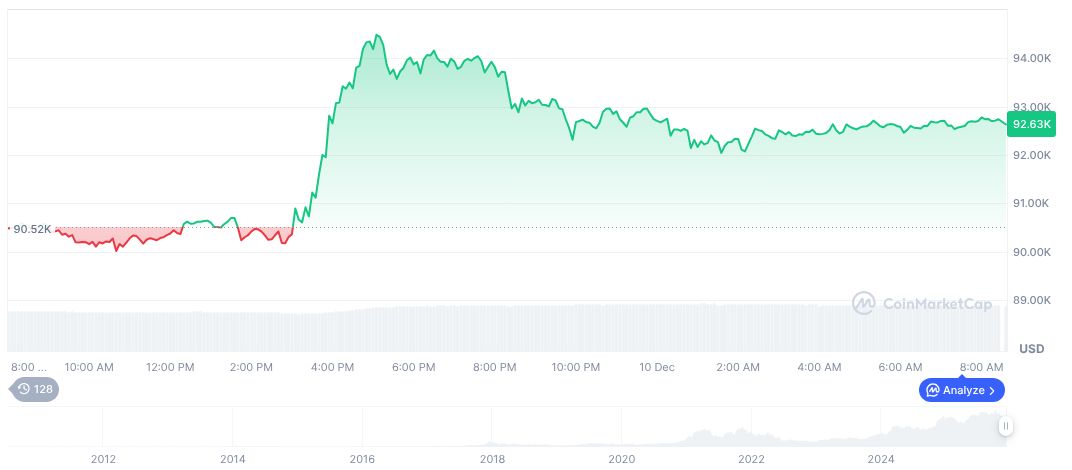1072x470 pixels.
Task: Select 2024 in the year navigator
Action: (x=881, y=459)
